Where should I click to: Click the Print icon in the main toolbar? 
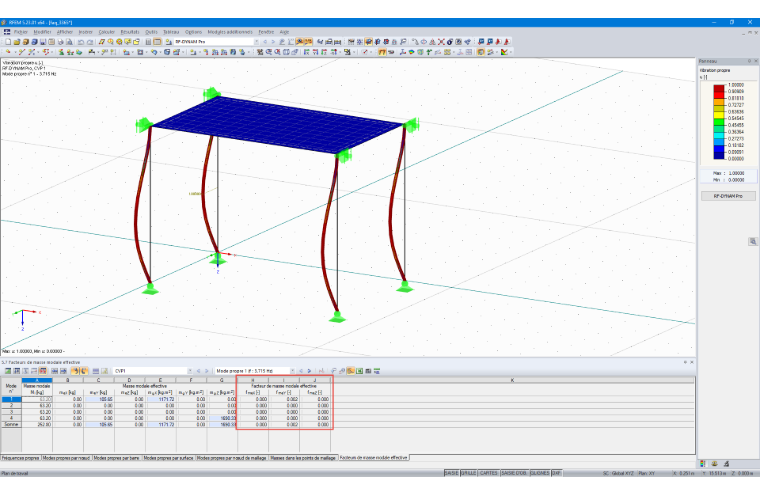[61, 42]
